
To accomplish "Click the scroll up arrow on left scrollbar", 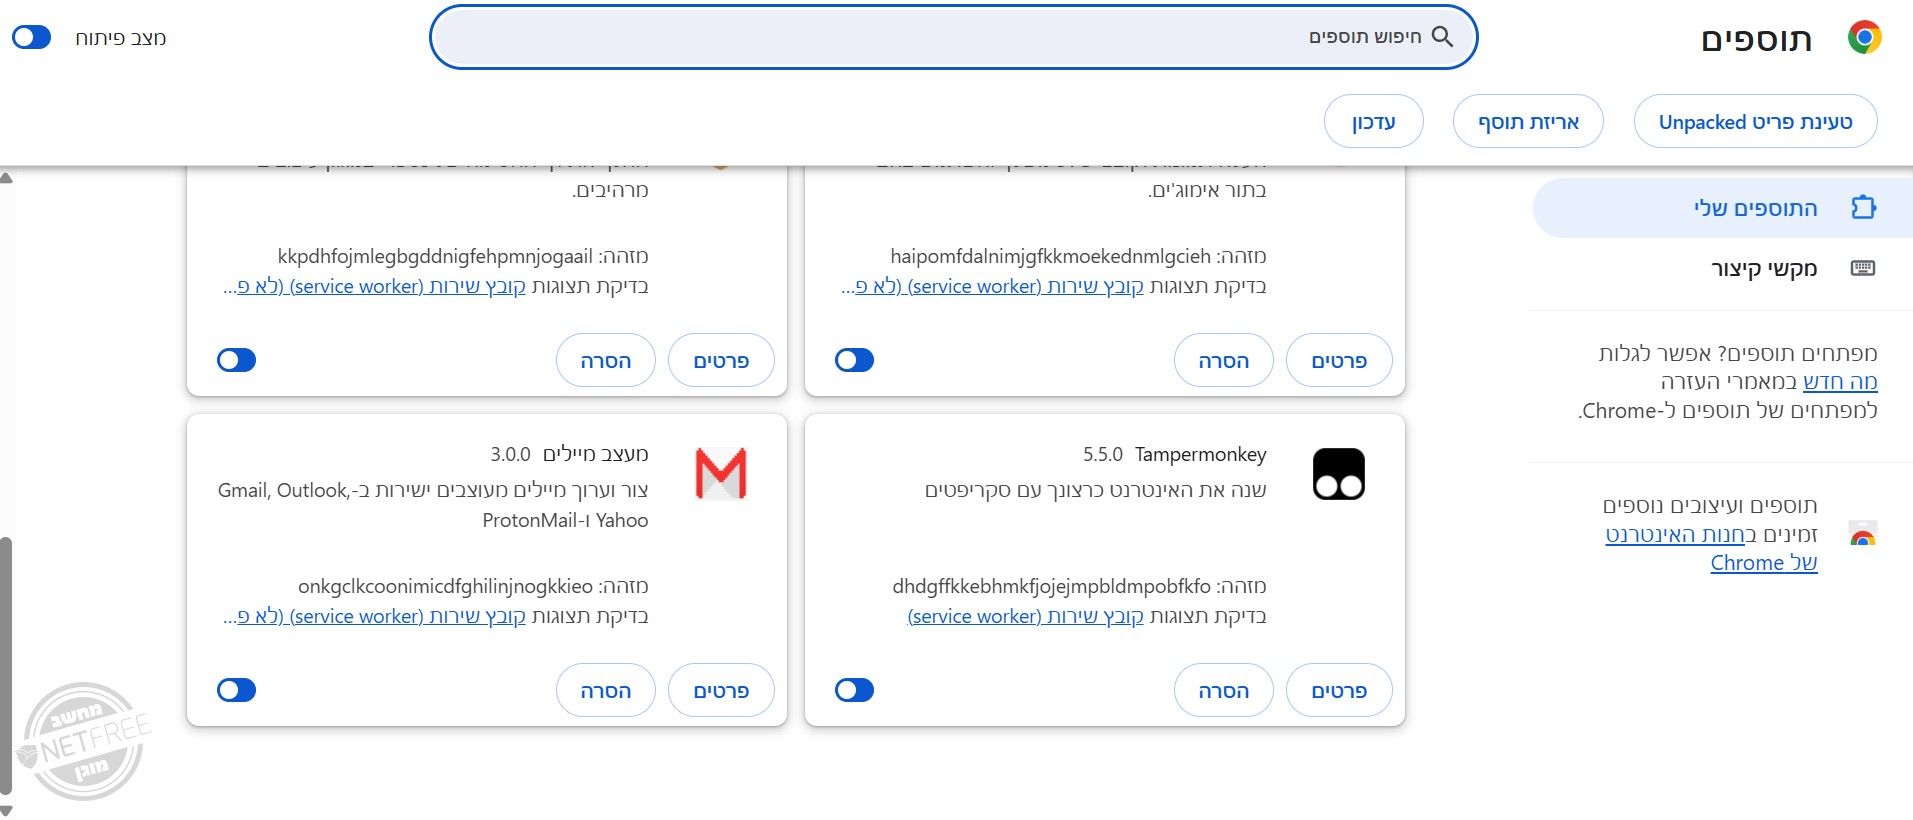I will (6, 178).
